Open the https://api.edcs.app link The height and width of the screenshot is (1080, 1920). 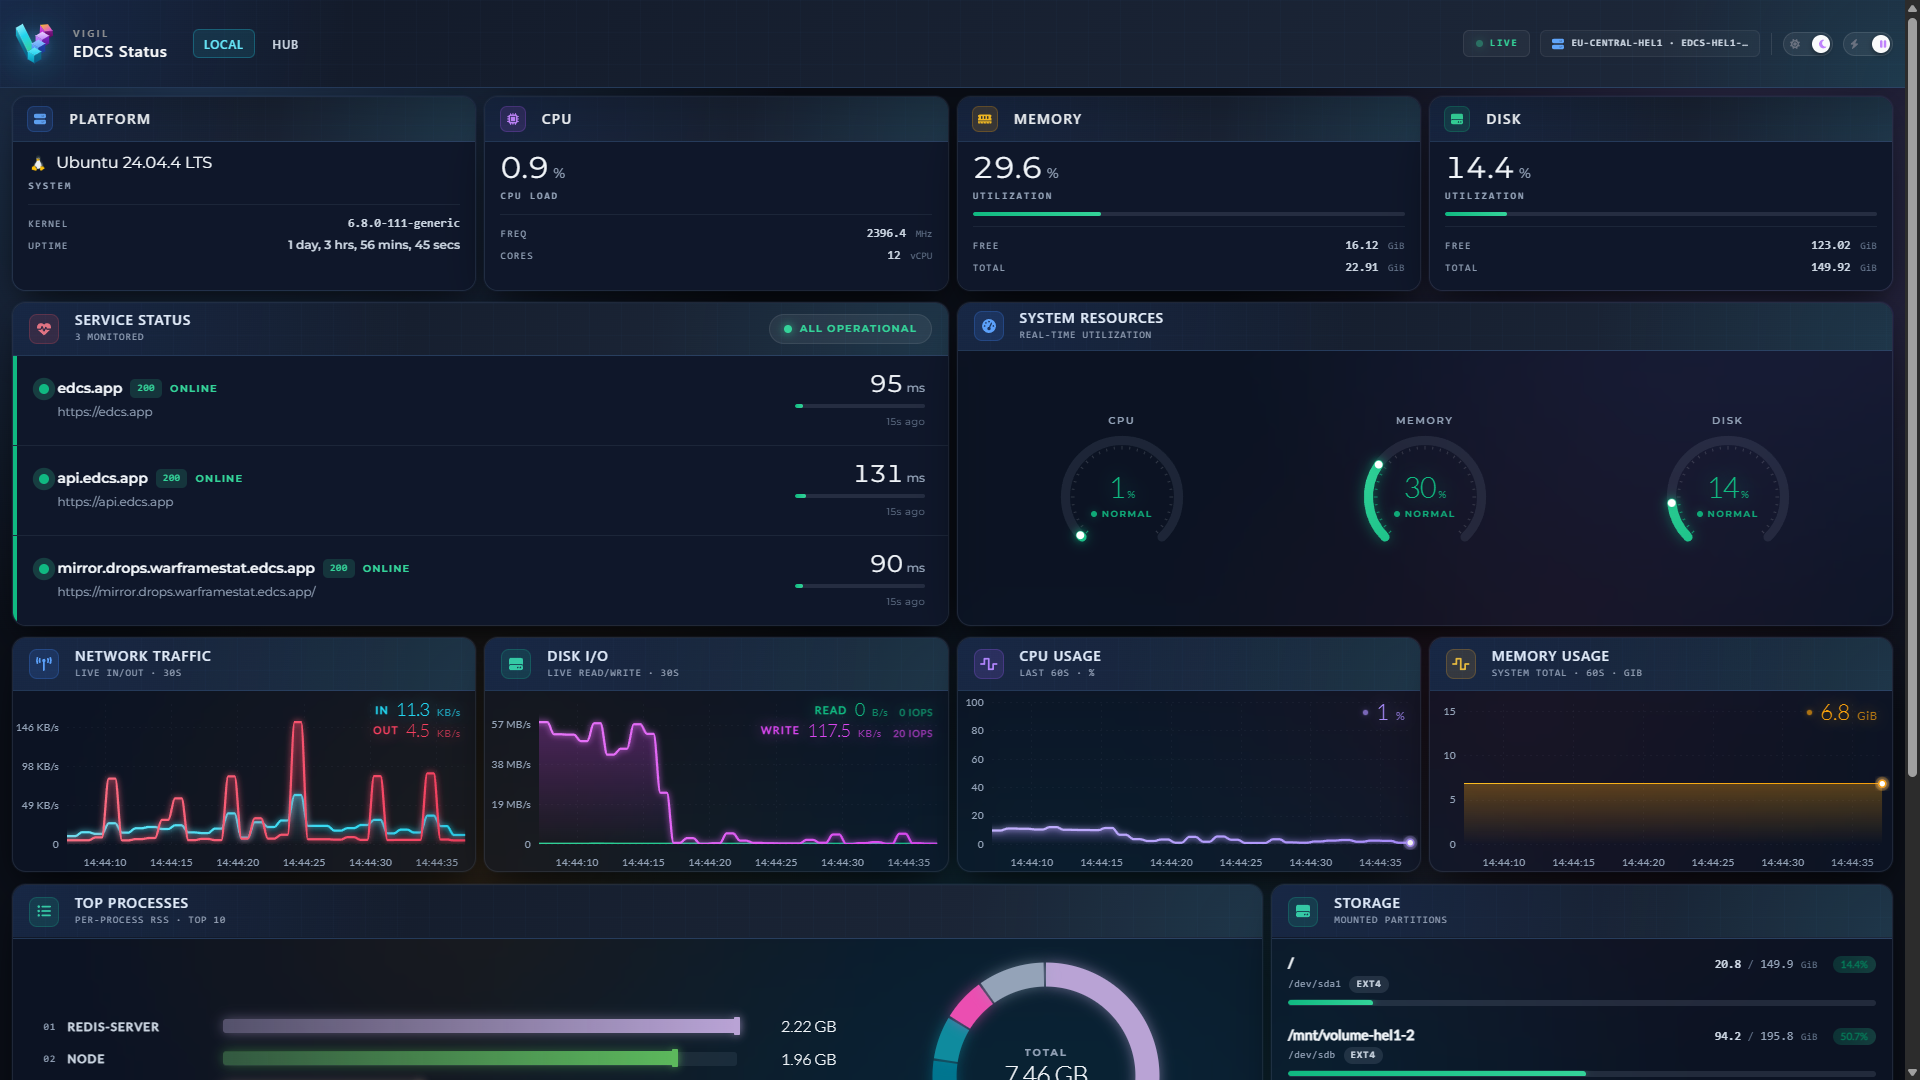pyautogui.click(x=115, y=502)
